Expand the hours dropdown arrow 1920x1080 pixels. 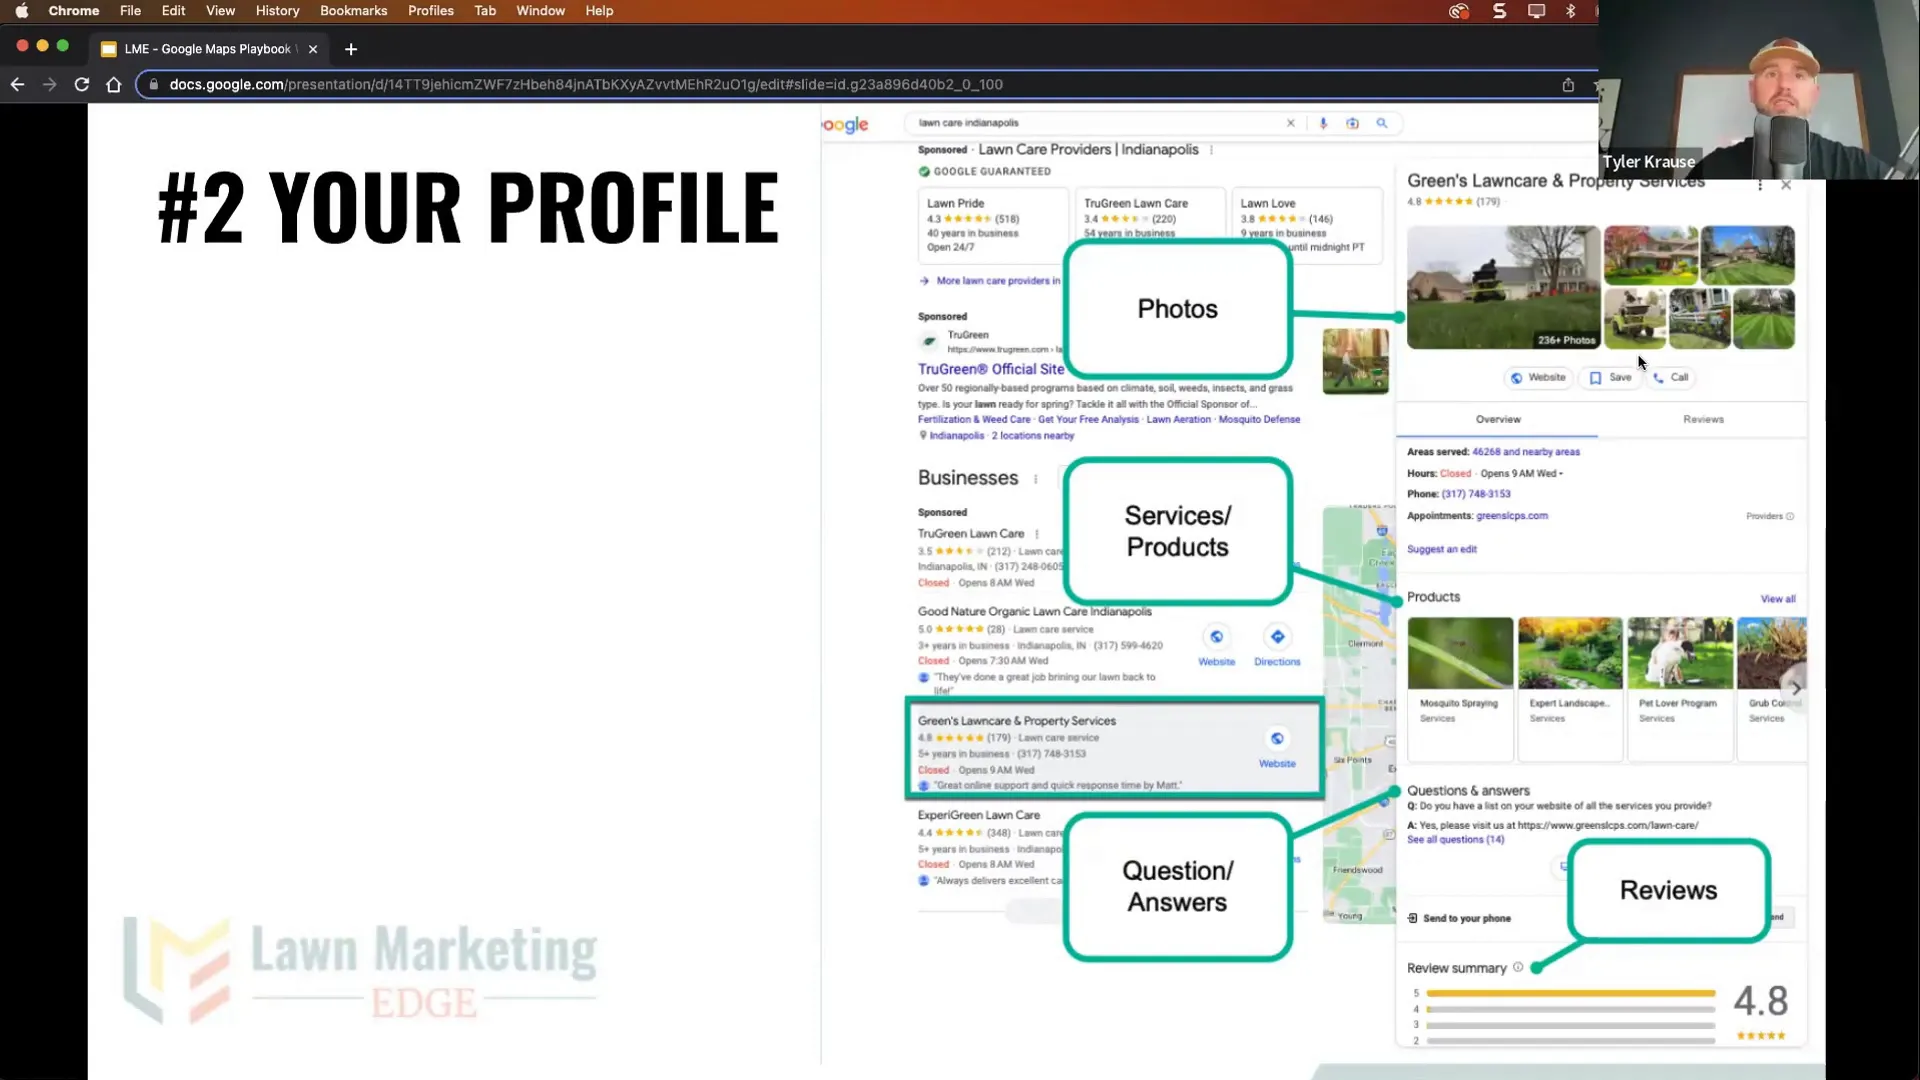pos(1561,474)
